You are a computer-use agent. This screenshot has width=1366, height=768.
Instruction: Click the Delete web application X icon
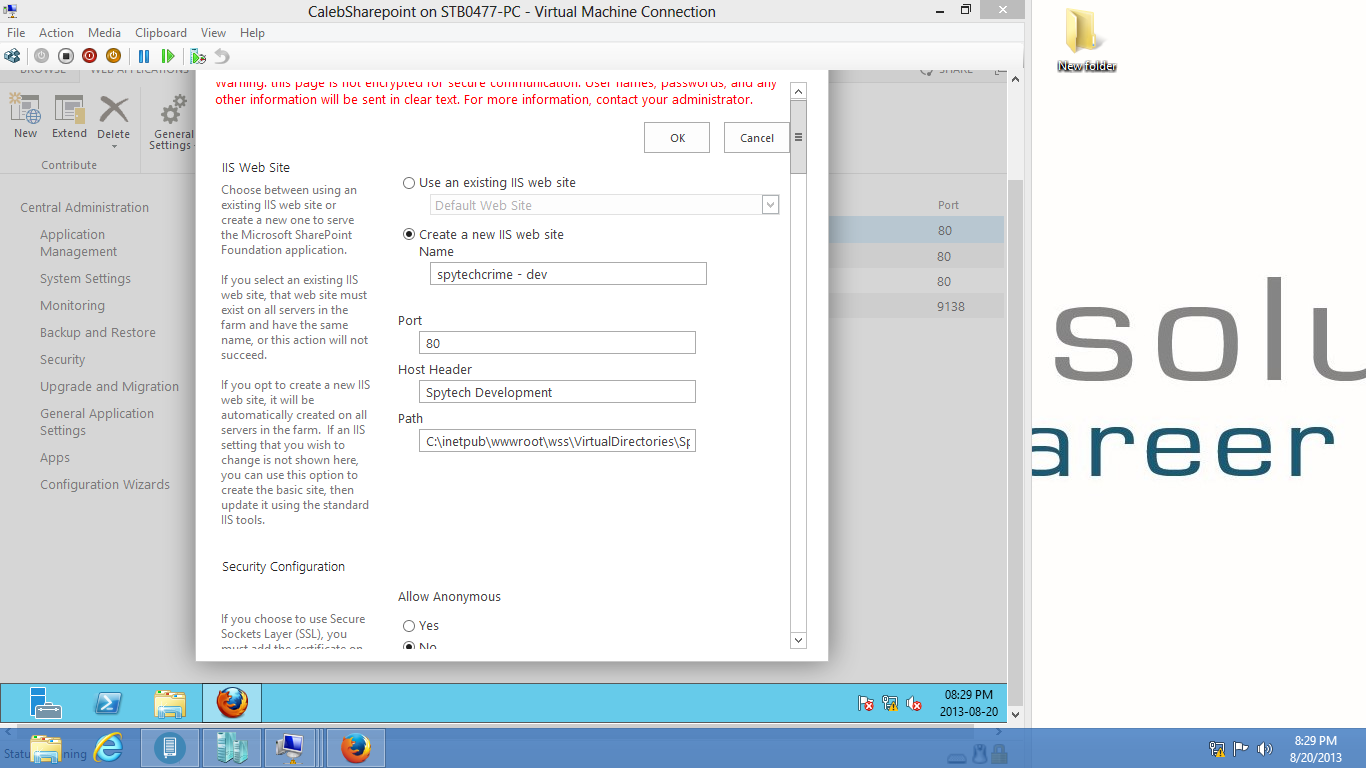pos(113,110)
